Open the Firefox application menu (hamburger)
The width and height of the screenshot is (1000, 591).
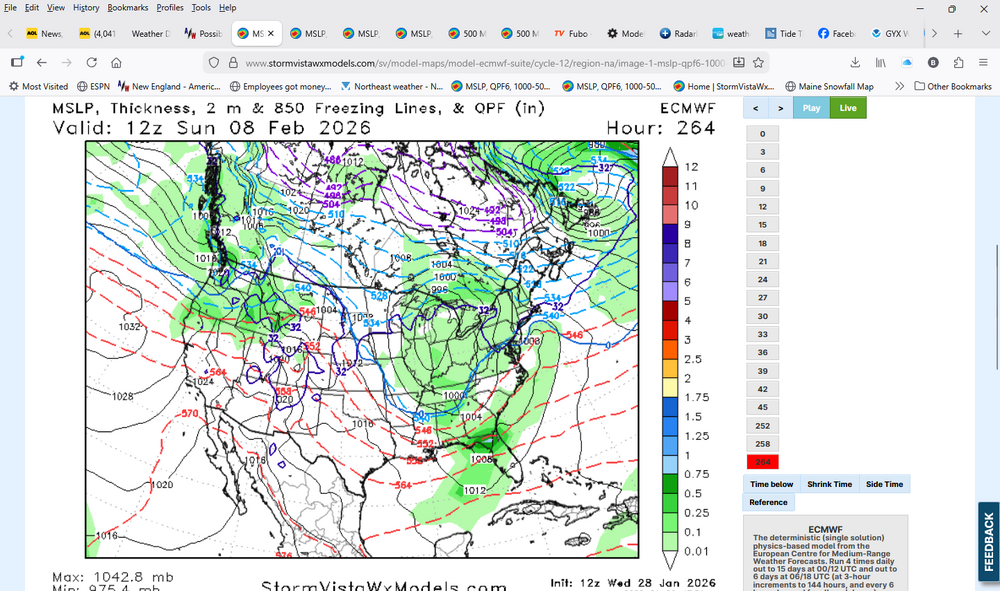(x=982, y=62)
